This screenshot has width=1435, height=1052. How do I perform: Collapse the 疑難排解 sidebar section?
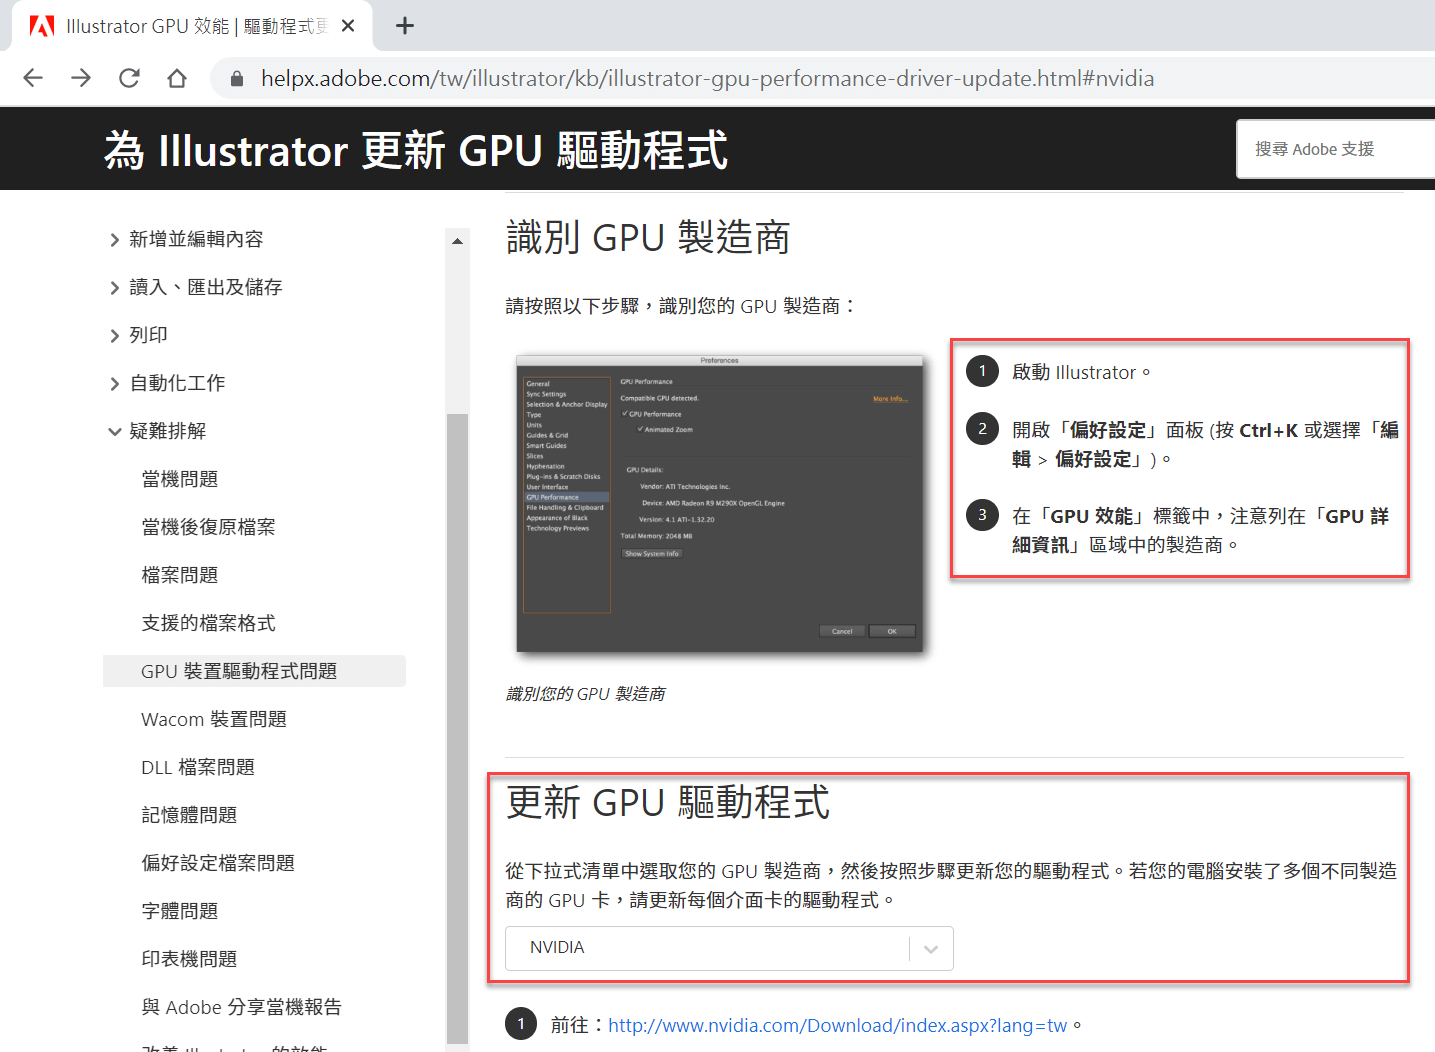click(x=157, y=431)
